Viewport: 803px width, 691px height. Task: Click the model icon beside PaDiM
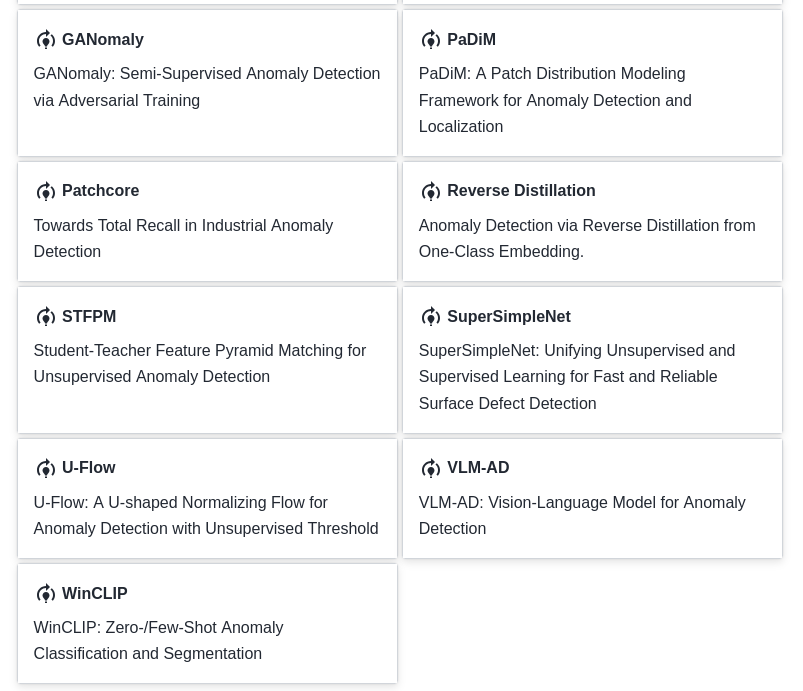point(430,40)
